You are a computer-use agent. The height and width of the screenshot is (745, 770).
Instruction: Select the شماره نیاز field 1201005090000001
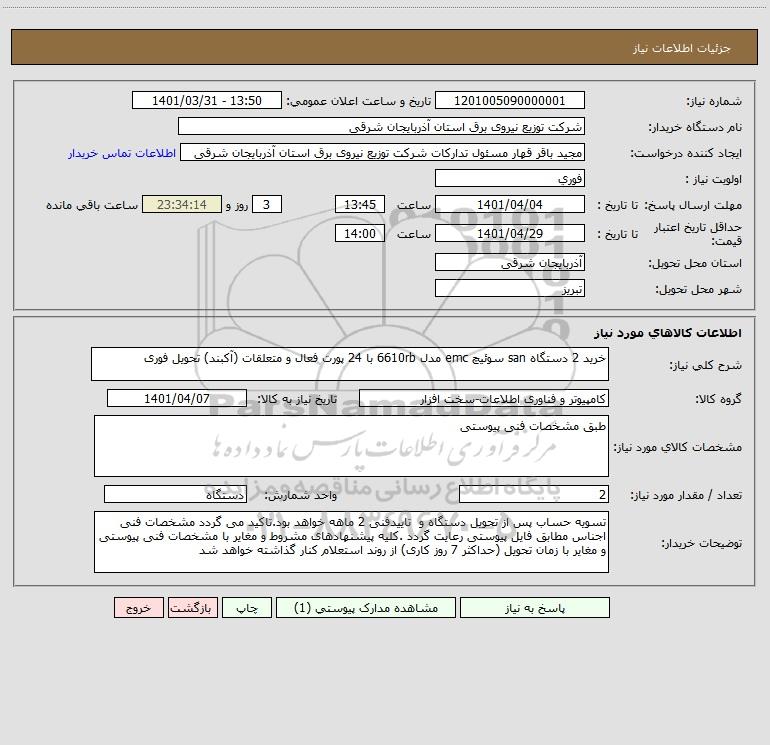[510, 100]
